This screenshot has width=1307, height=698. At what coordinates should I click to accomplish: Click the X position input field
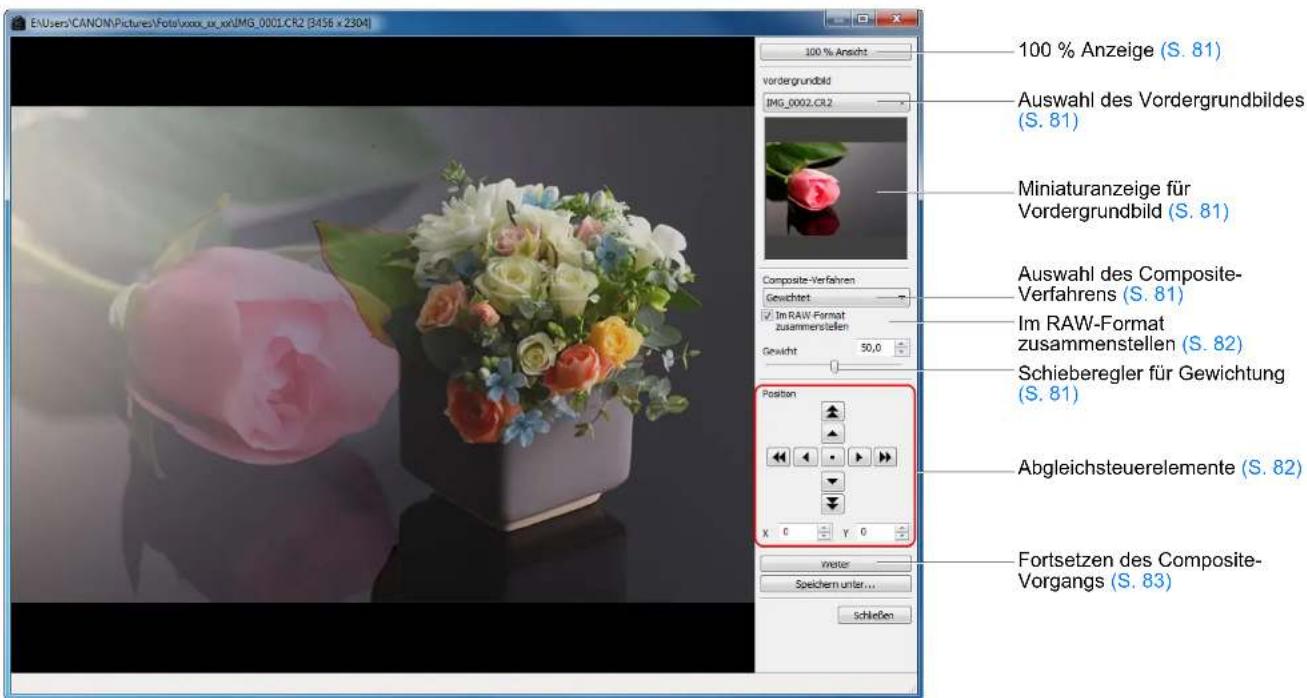pos(797,533)
